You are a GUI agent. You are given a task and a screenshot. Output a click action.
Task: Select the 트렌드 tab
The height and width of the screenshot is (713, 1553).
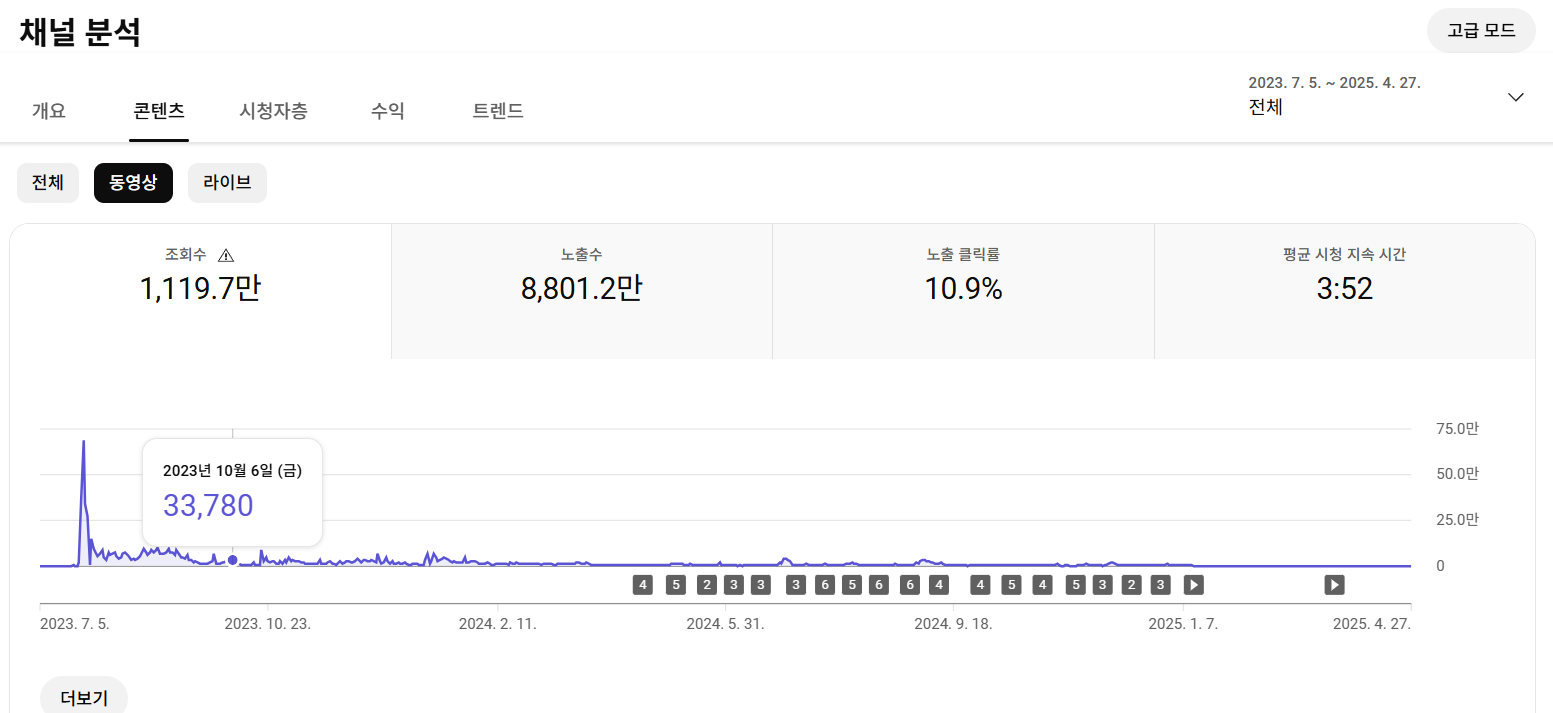[x=497, y=111]
